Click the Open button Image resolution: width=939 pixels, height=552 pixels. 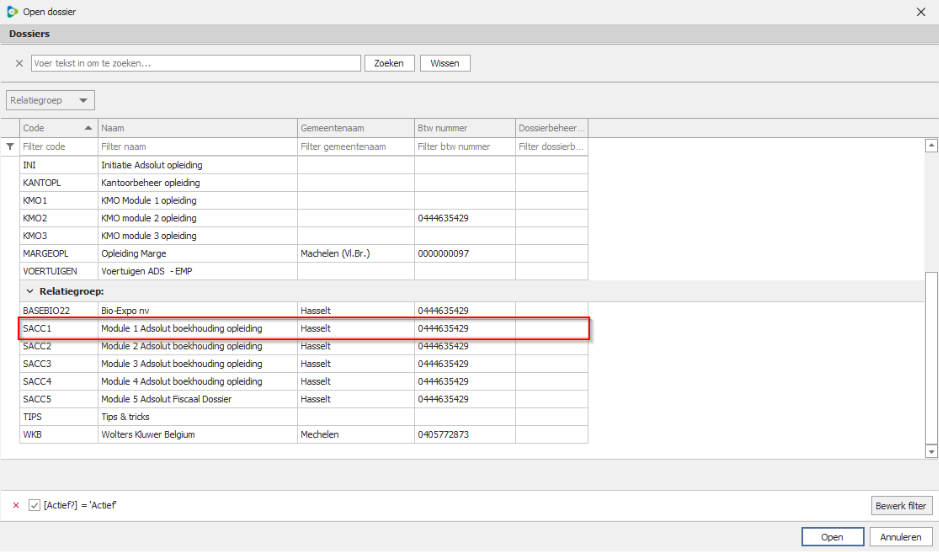click(832, 537)
